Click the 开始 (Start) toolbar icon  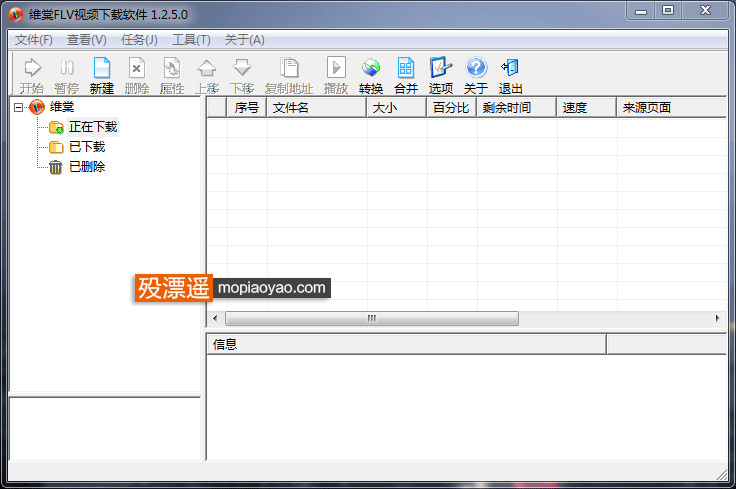tap(32, 68)
